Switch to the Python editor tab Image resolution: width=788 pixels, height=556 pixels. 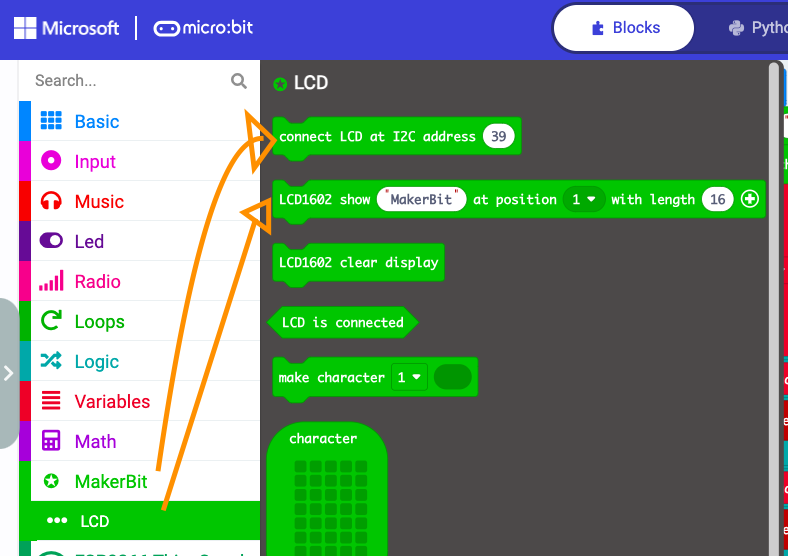click(756, 28)
